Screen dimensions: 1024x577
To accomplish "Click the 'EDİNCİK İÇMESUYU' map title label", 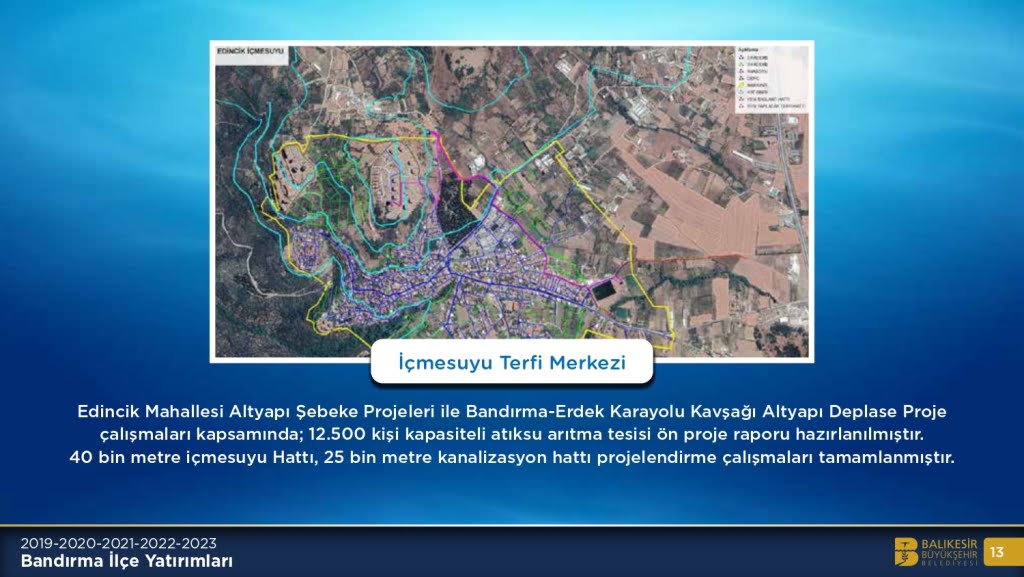I will coord(251,50).
